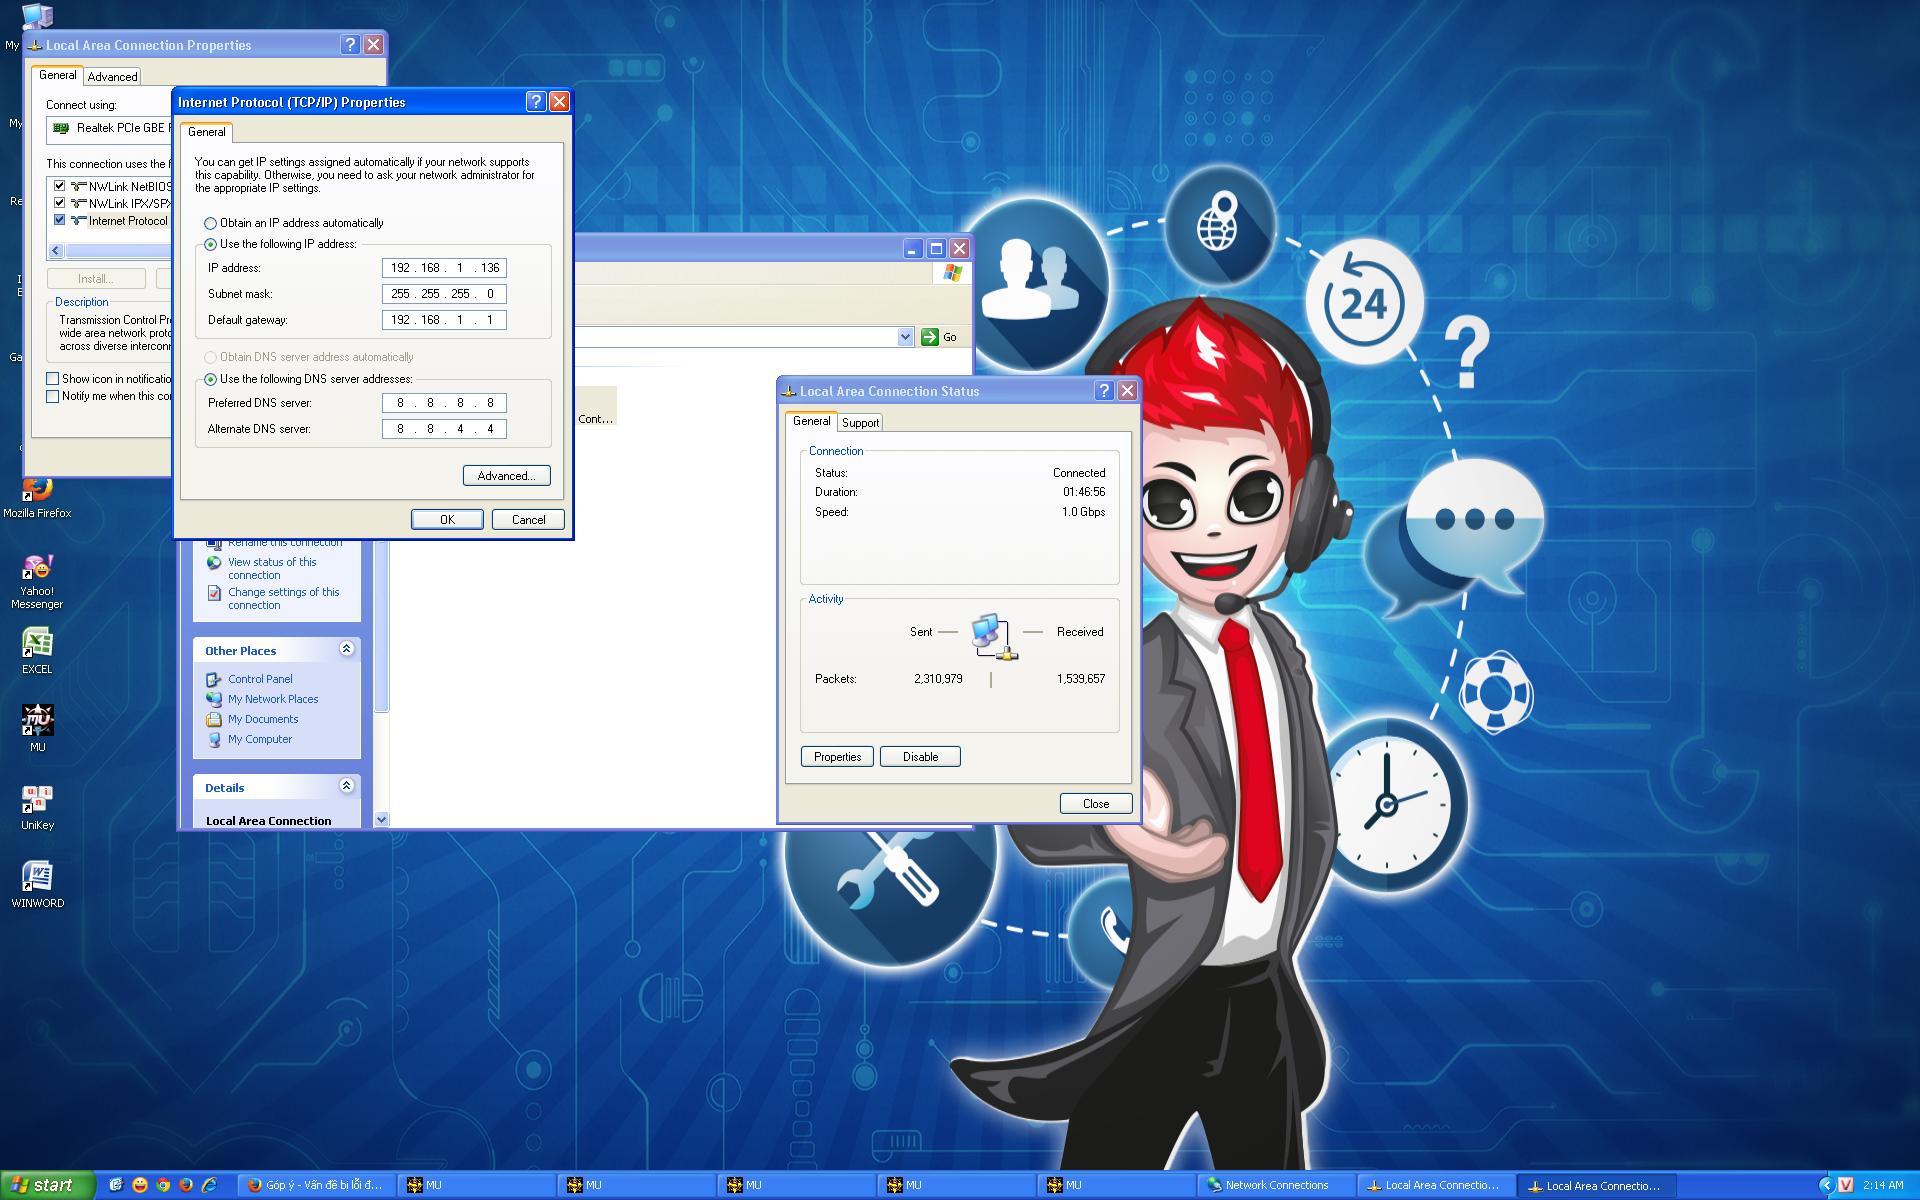Open Advanced tab in Connection Properties
The height and width of the screenshot is (1200, 1920).
click(x=112, y=76)
